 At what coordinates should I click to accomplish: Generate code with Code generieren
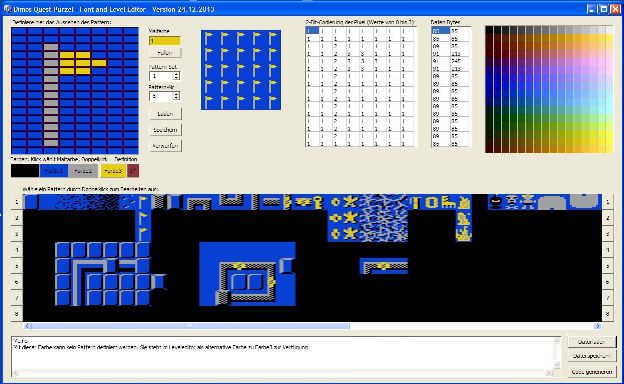[x=592, y=372]
